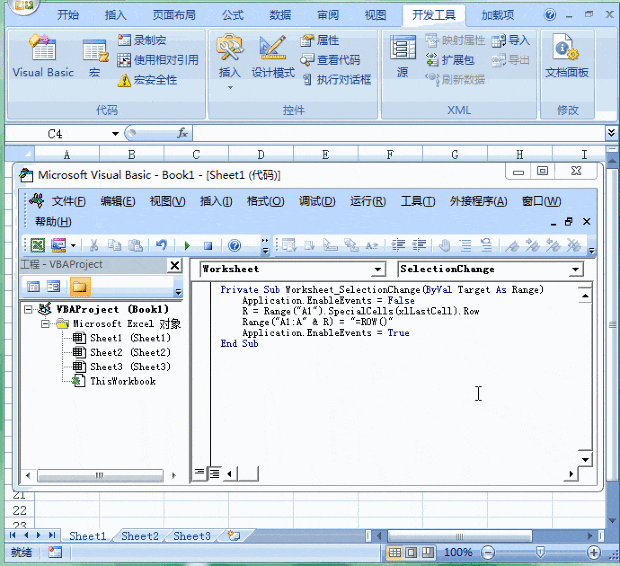This screenshot has height=566, width=620.
Task: Click the zoom slider in the status bar
Action: 540,552
